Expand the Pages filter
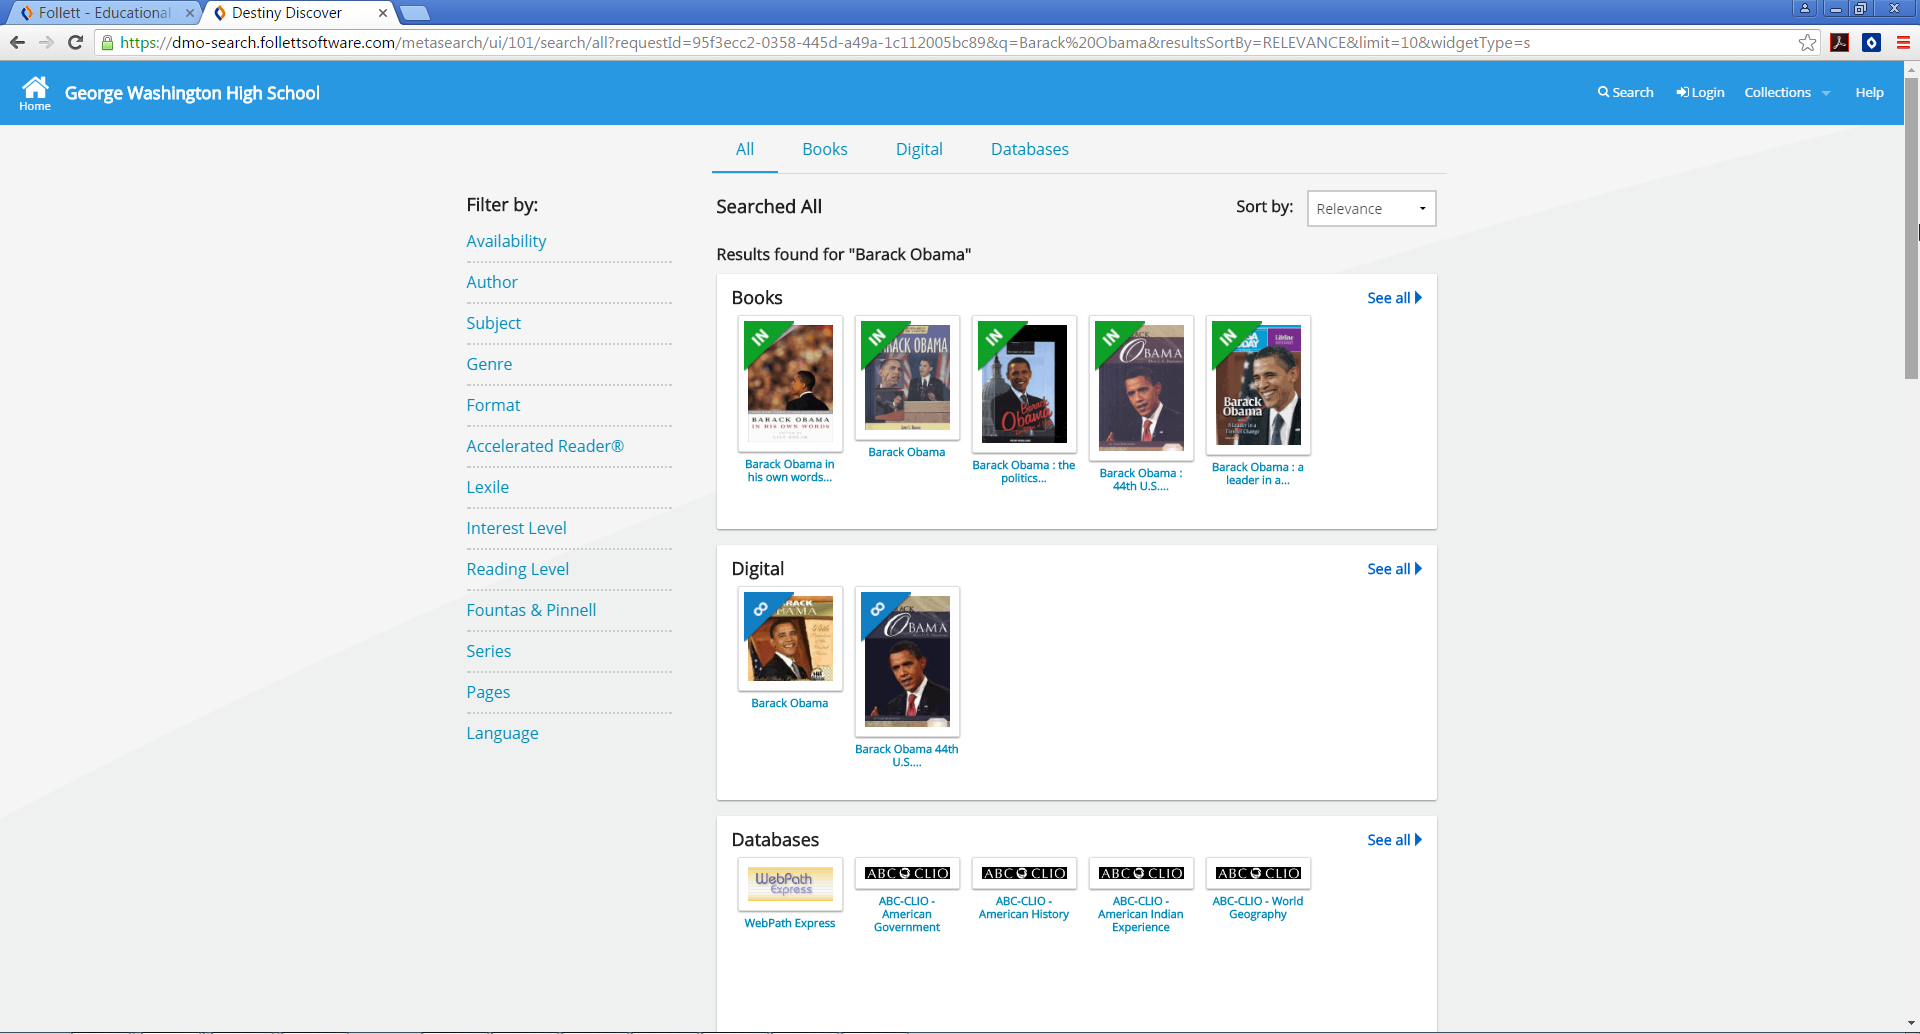 488,692
